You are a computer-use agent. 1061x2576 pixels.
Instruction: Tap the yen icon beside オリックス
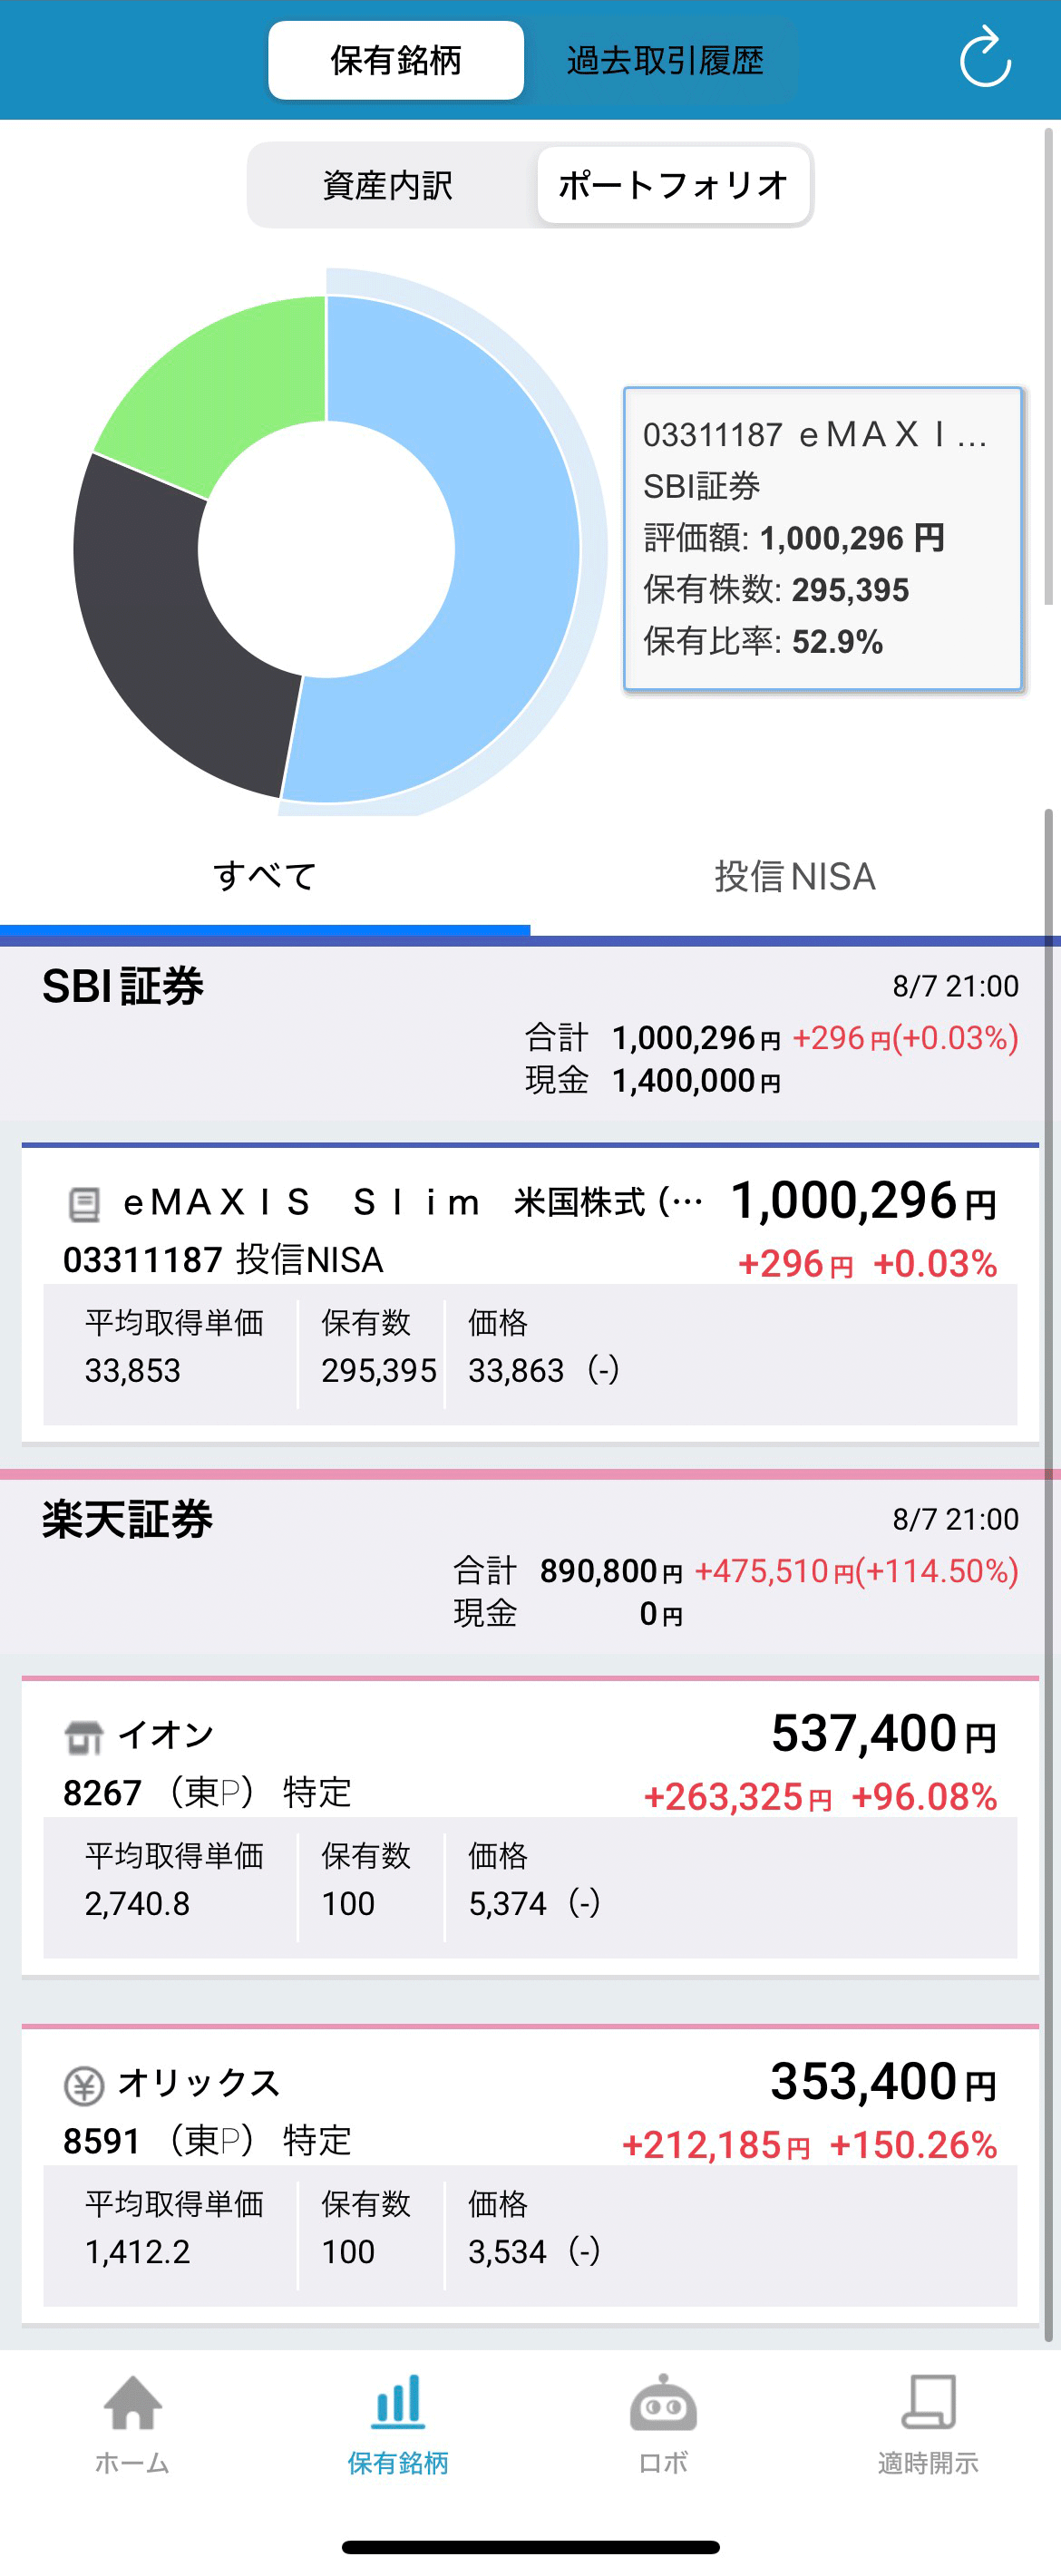click(x=84, y=2085)
